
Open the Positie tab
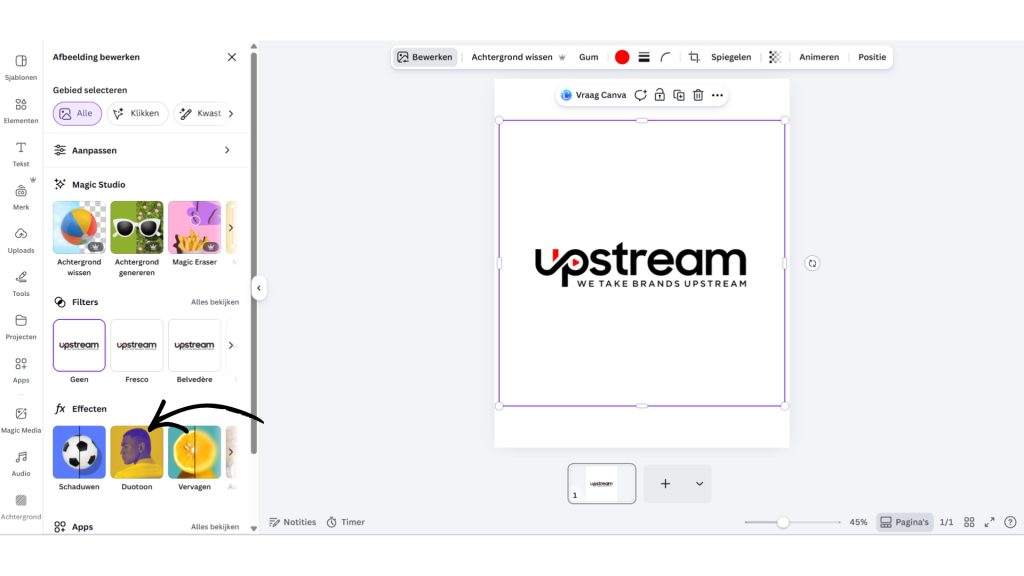tap(872, 57)
